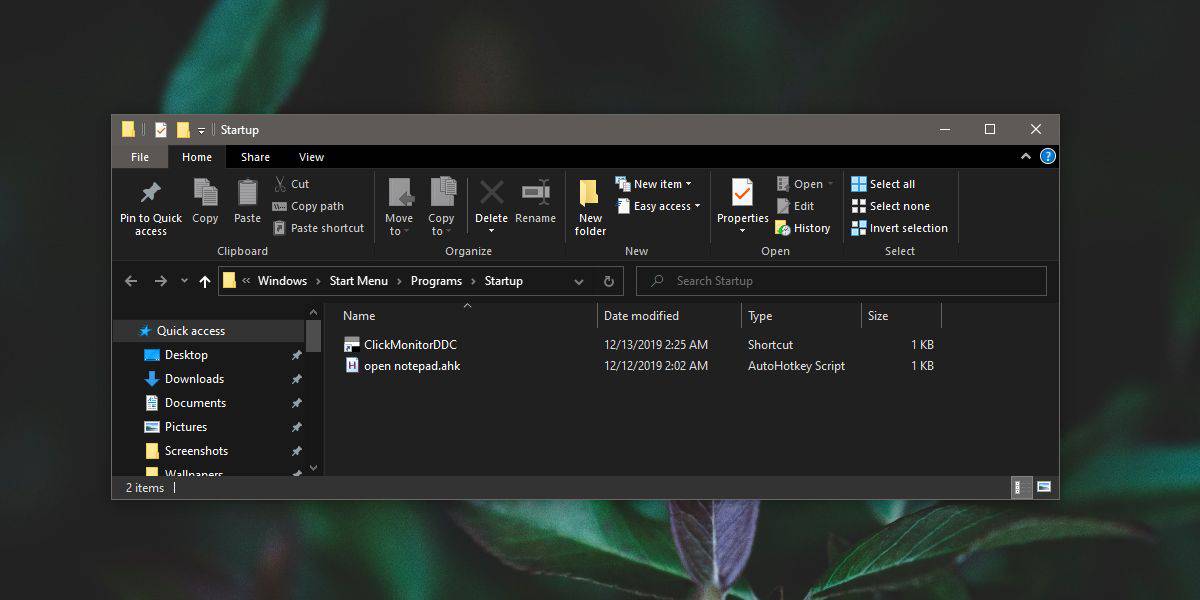
Task: Click Start Menu in the breadcrumb
Action: pyautogui.click(x=359, y=281)
